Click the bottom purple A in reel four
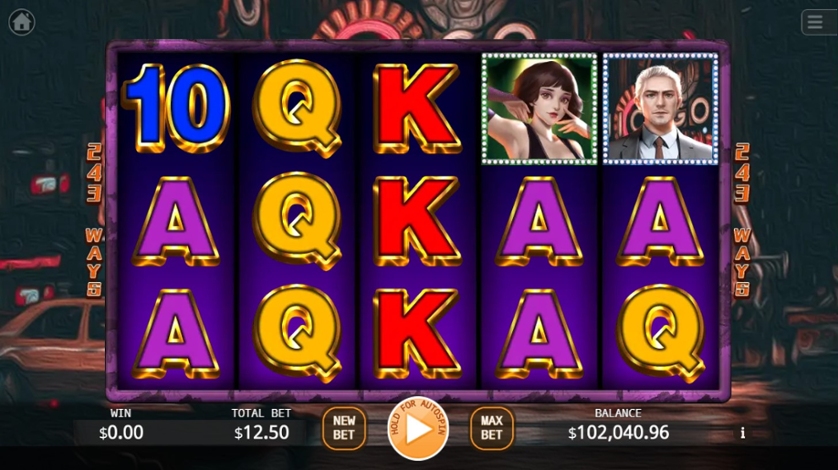Image resolution: width=838 pixels, height=470 pixels. click(x=539, y=334)
